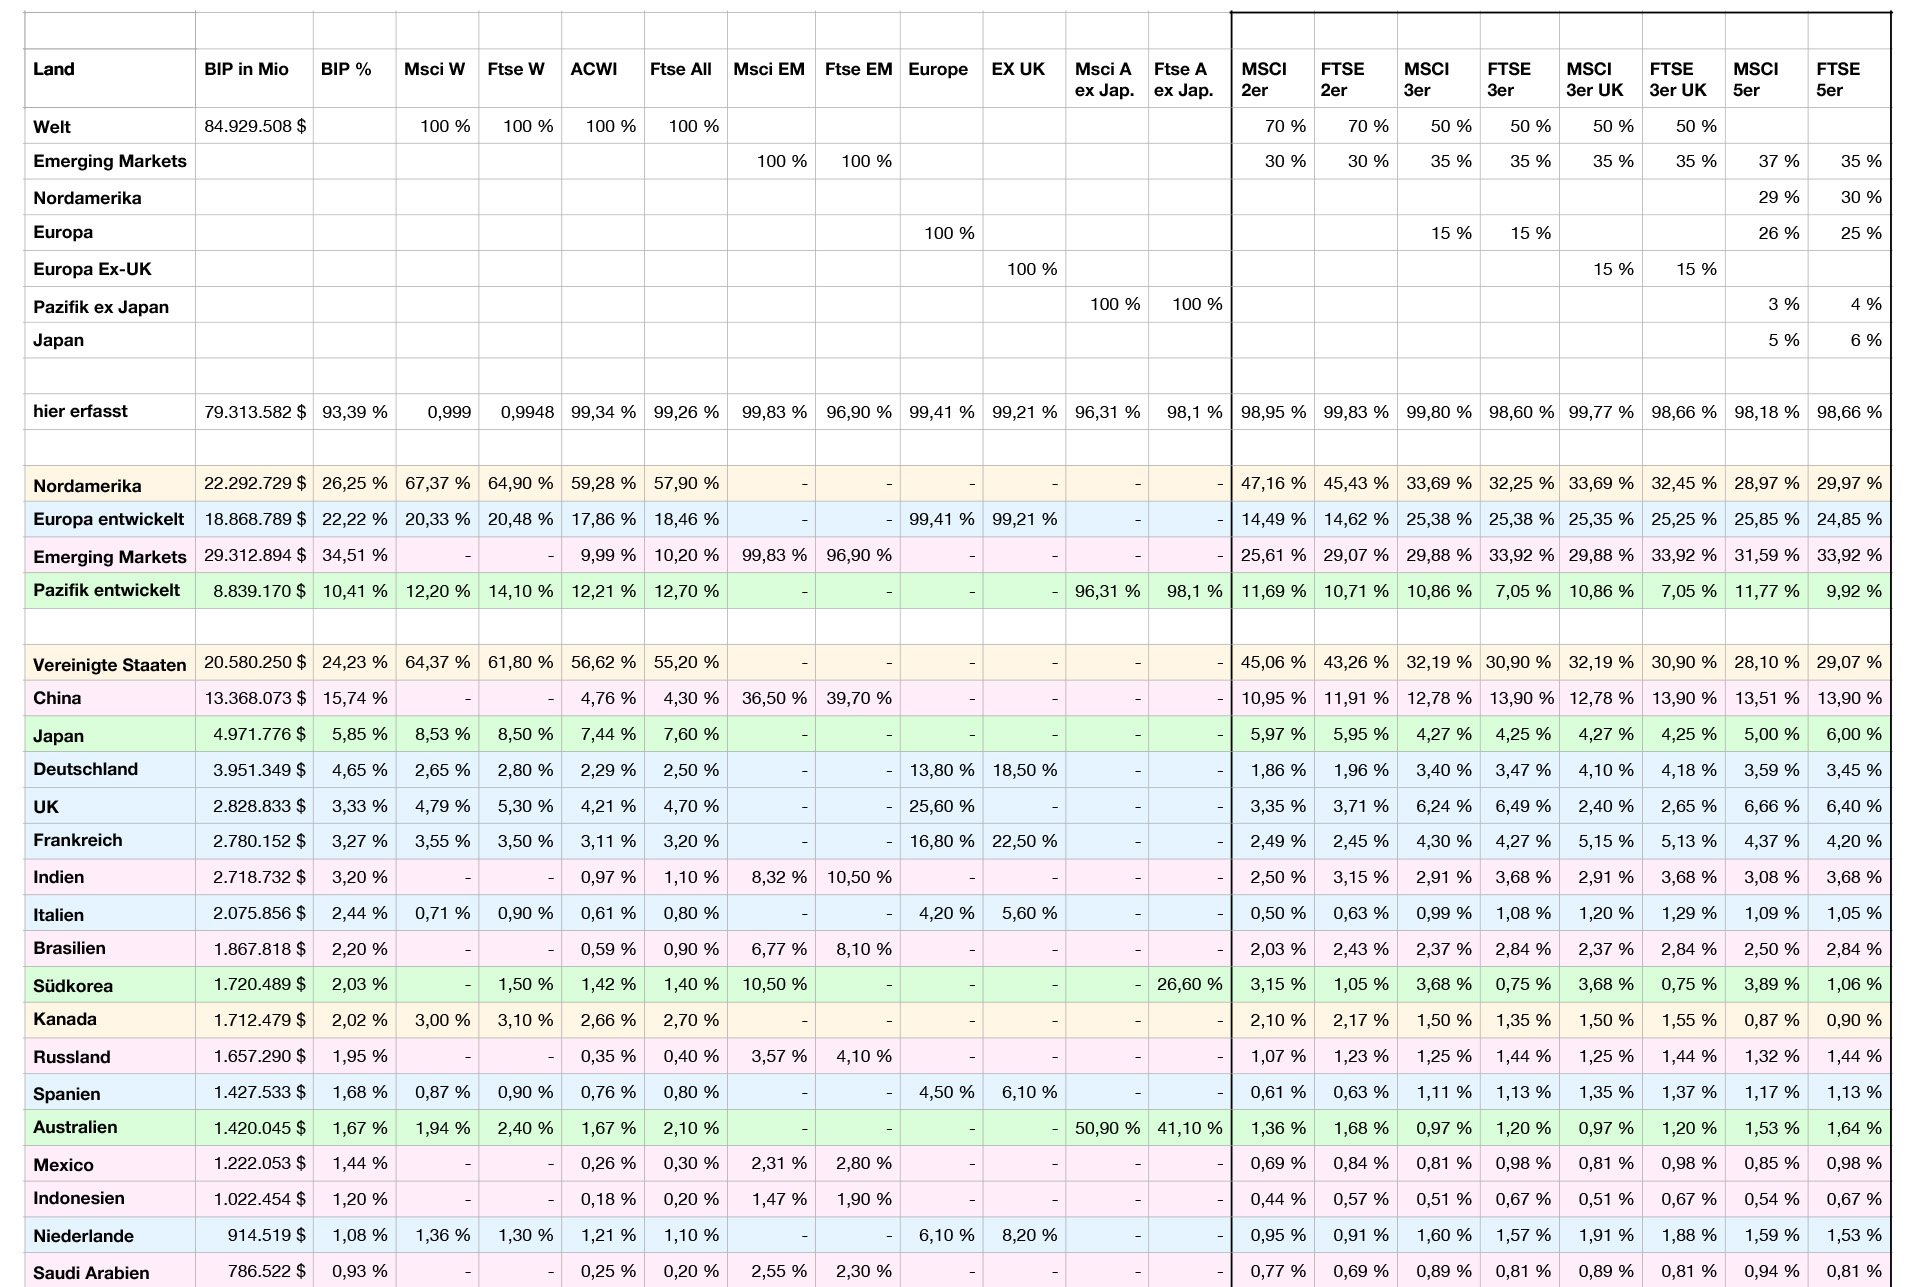
Task: Select the "Frankreich" row label
Action: [78, 840]
